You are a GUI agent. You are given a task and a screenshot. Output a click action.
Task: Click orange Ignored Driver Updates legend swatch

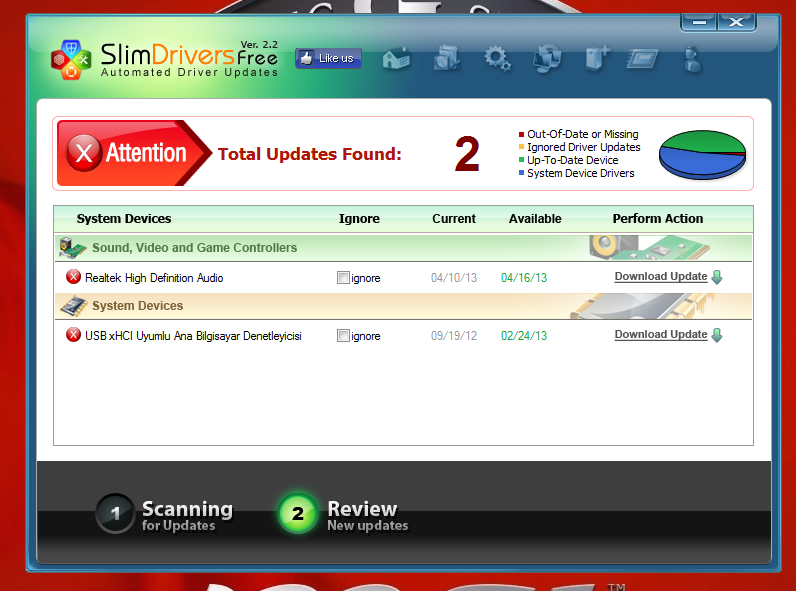pos(521,147)
